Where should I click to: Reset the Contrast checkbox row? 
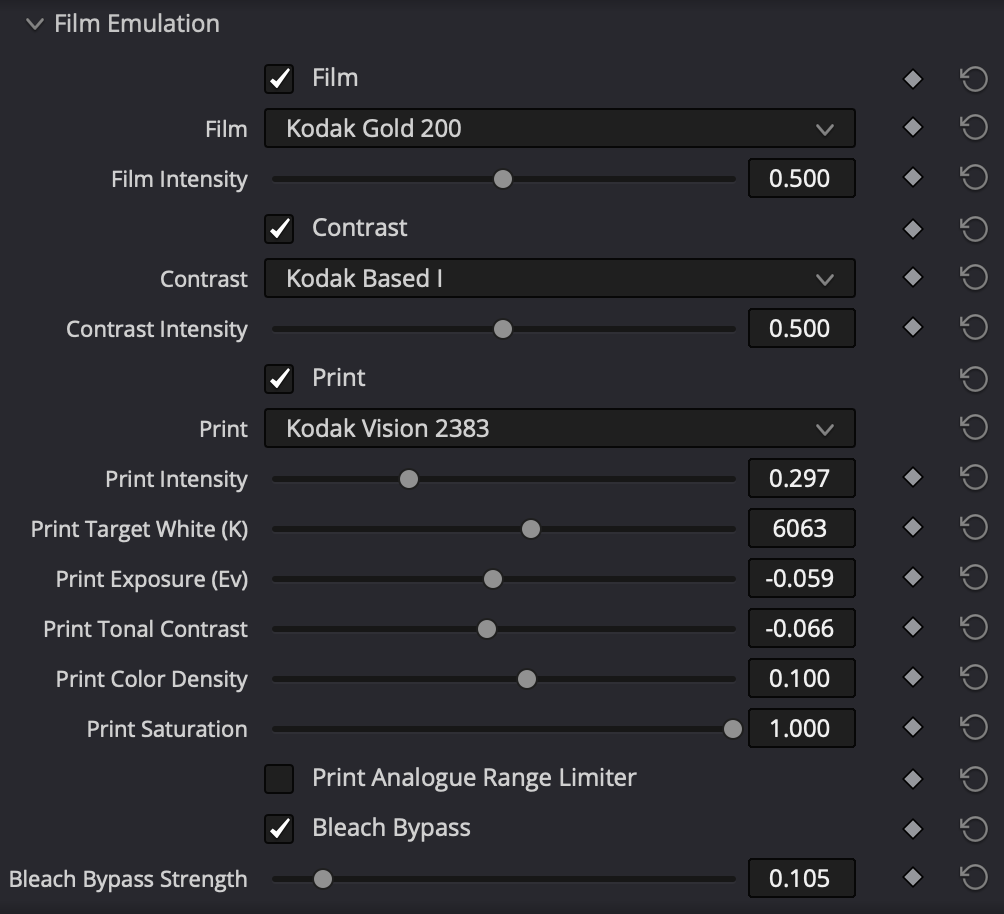coord(974,229)
